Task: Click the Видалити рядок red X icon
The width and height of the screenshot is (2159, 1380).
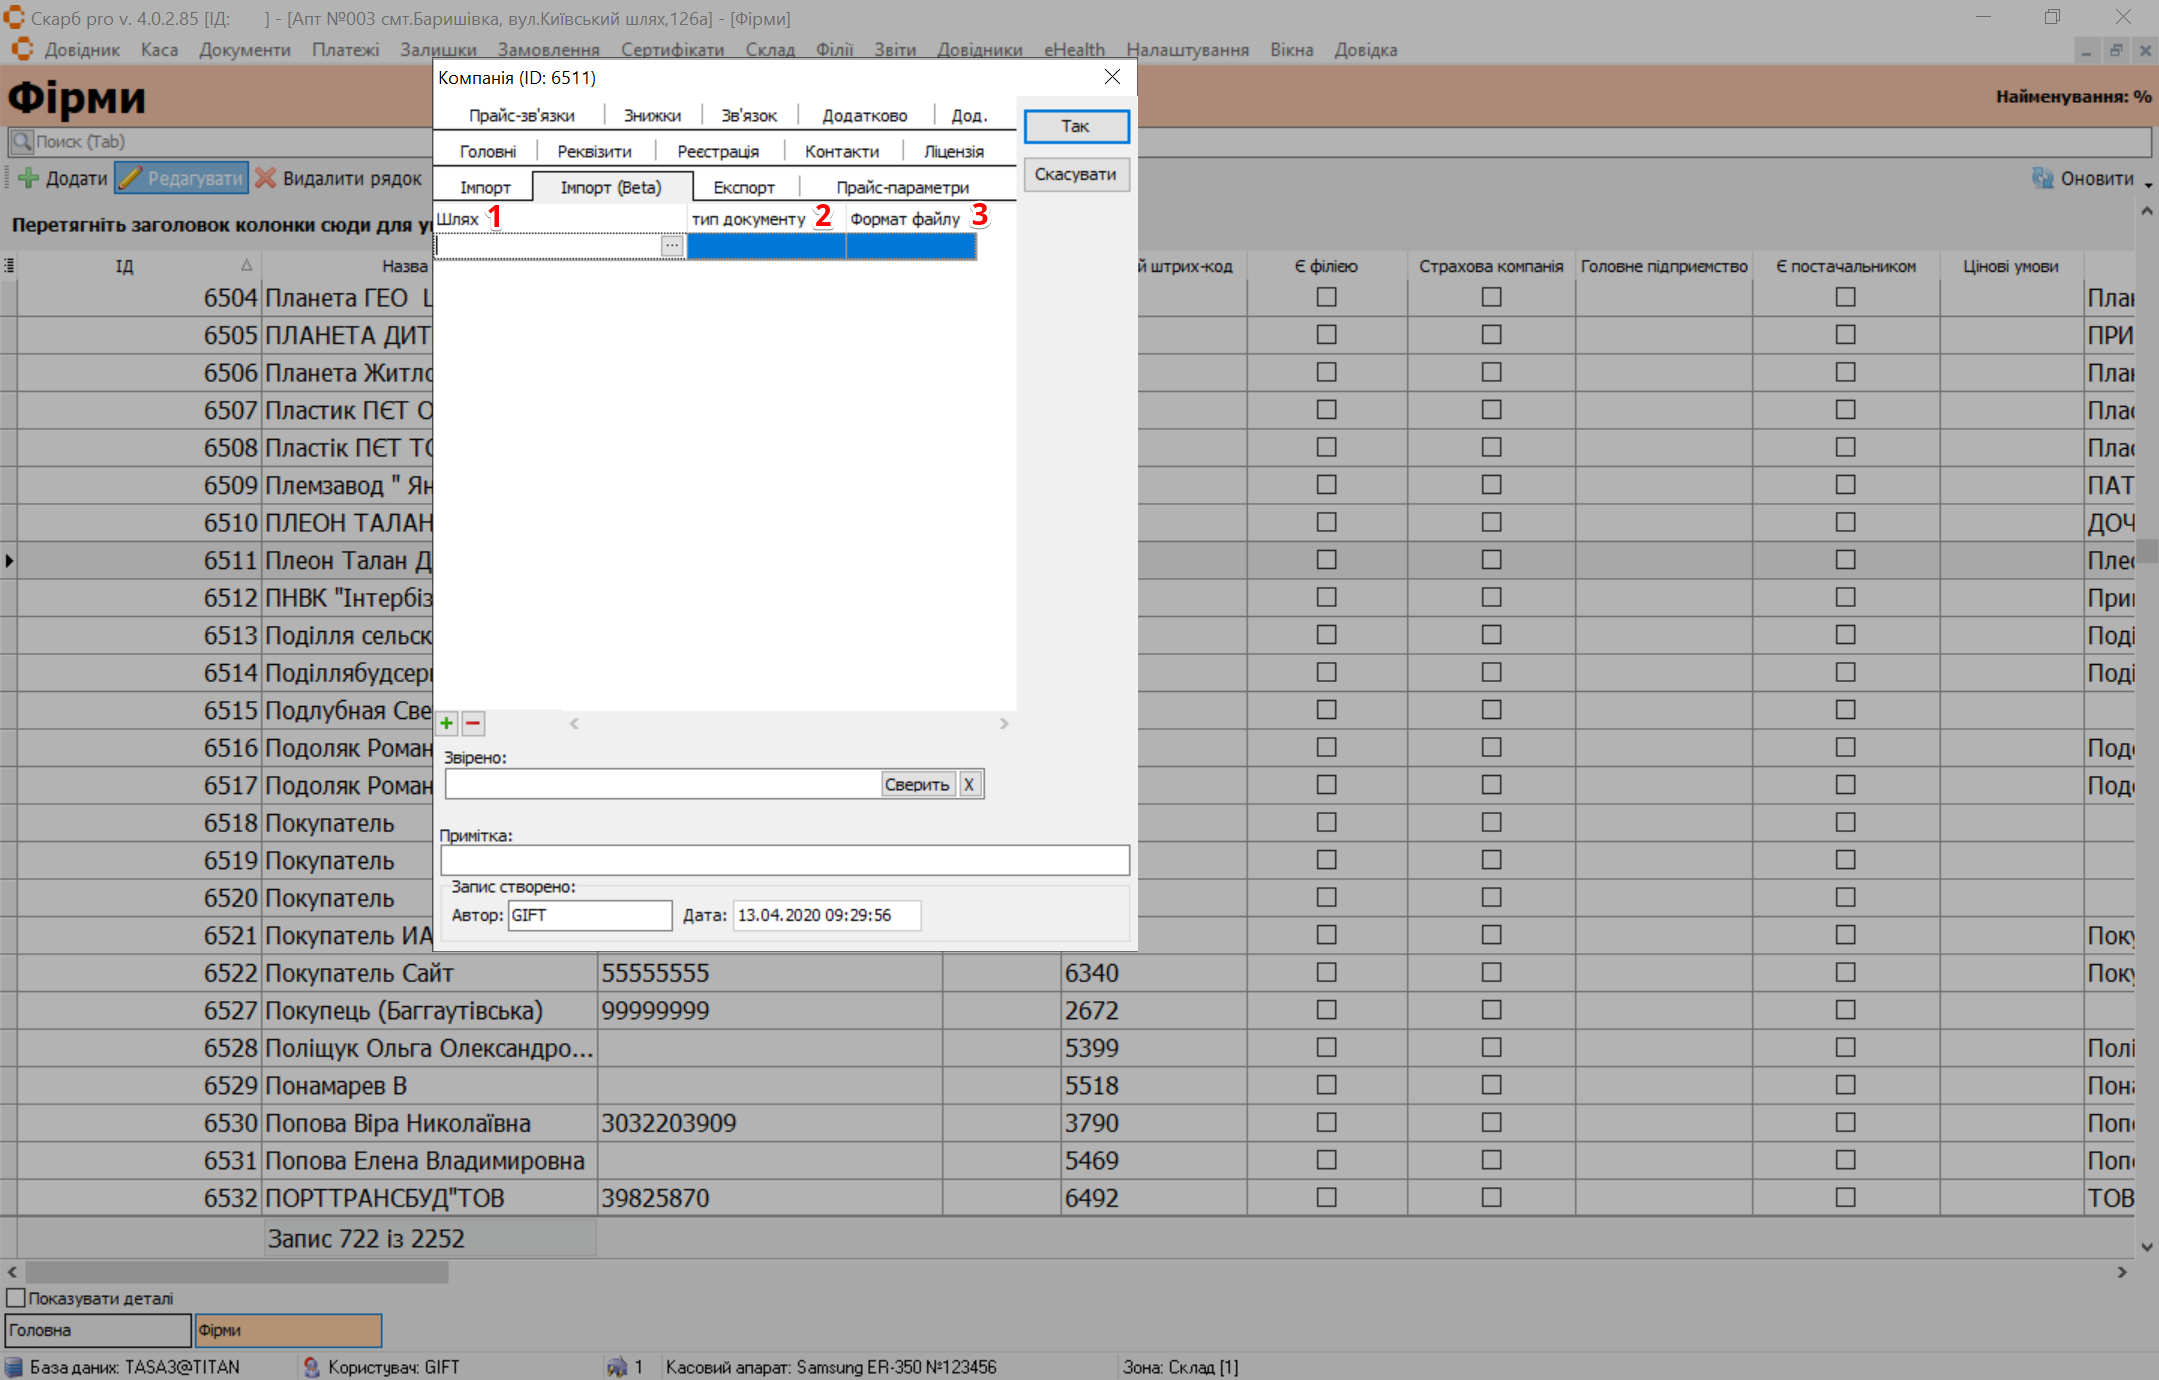Action: click(265, 178)
